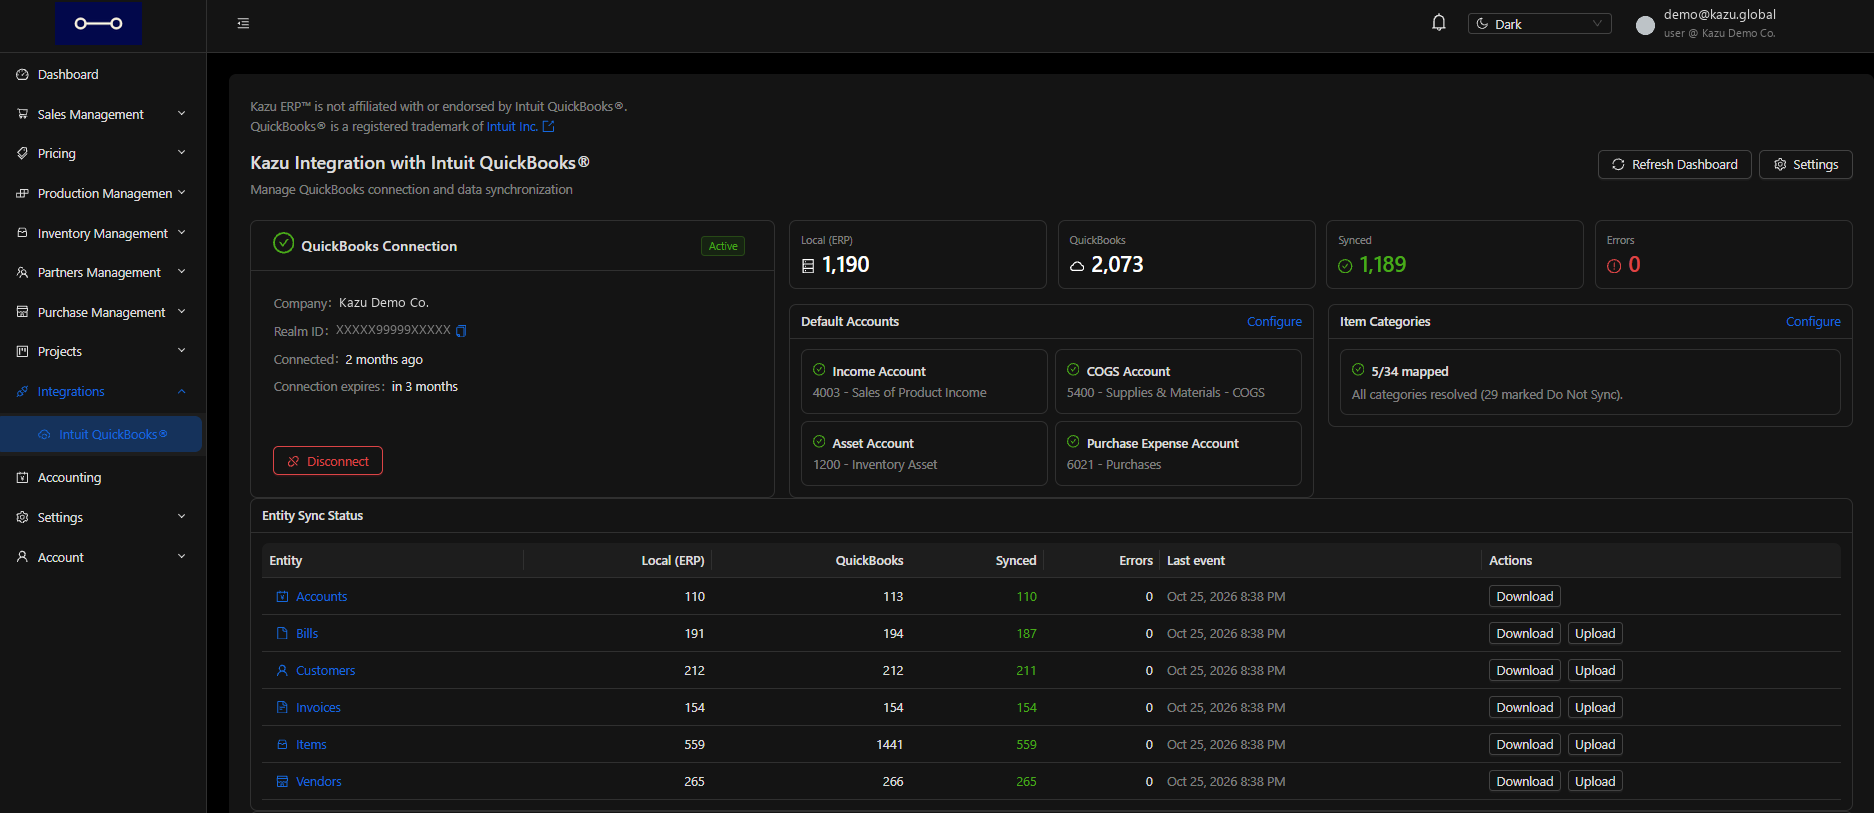Expand the Inventory Management section
Screen dimensions: 1874x813
coord(102,233)
